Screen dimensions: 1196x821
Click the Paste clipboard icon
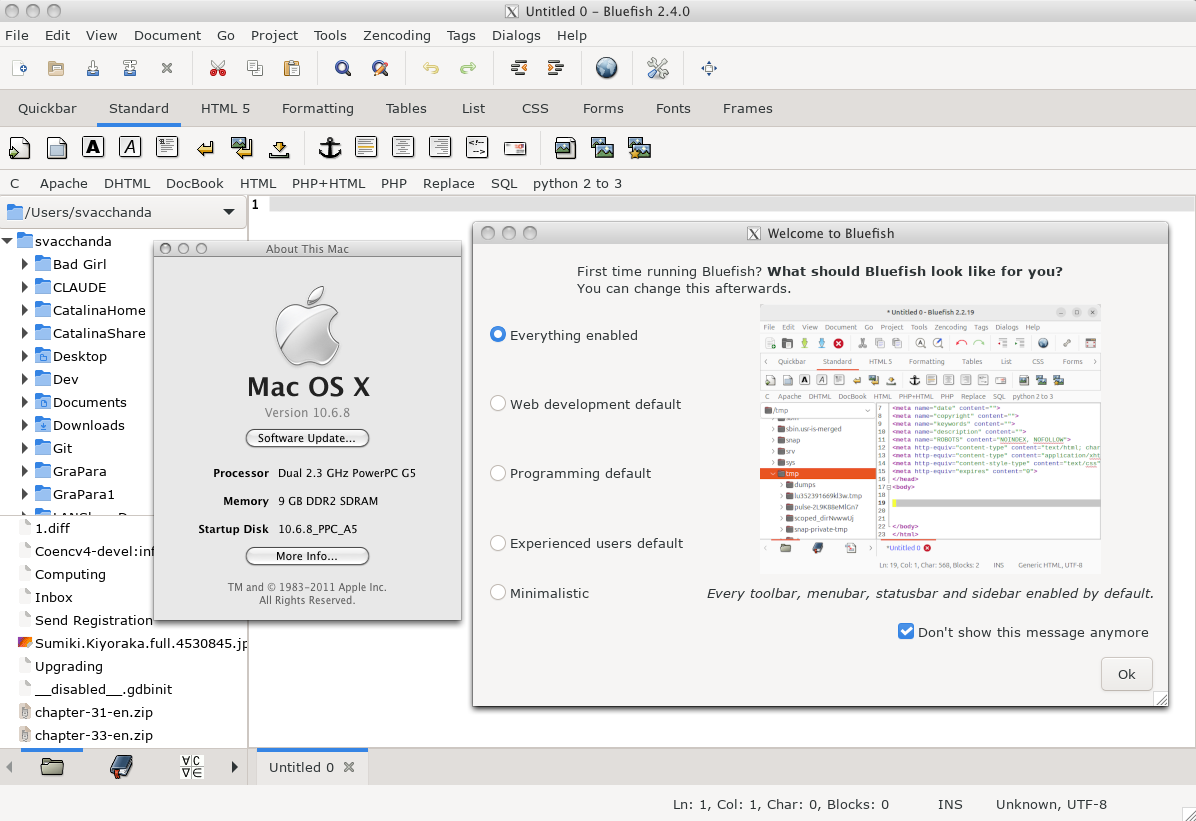pyautogui.click(x=291, y=69)
